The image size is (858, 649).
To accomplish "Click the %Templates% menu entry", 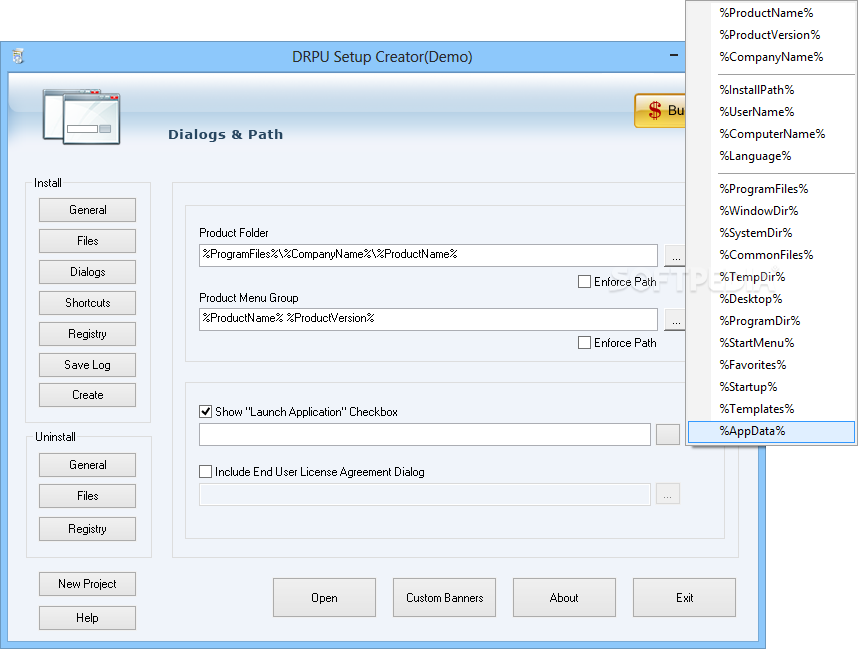I will [x=772, y=409].
